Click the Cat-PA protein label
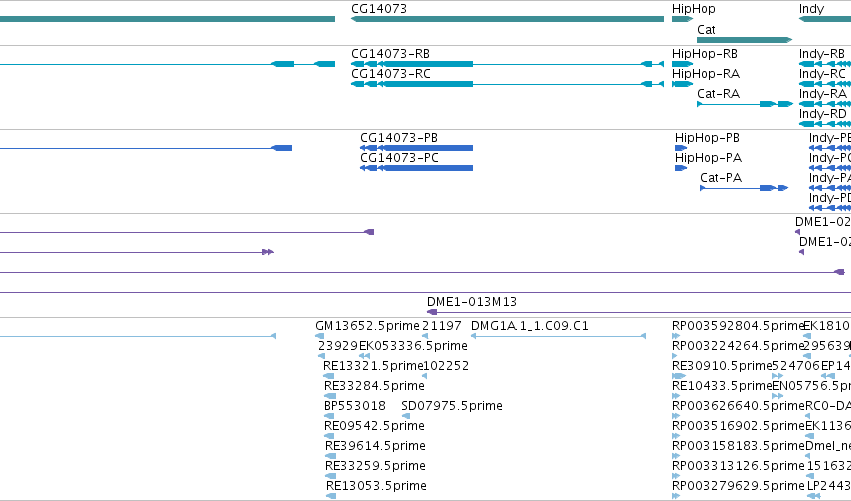This screenshot has width=851, height=501. coord(721,178)
